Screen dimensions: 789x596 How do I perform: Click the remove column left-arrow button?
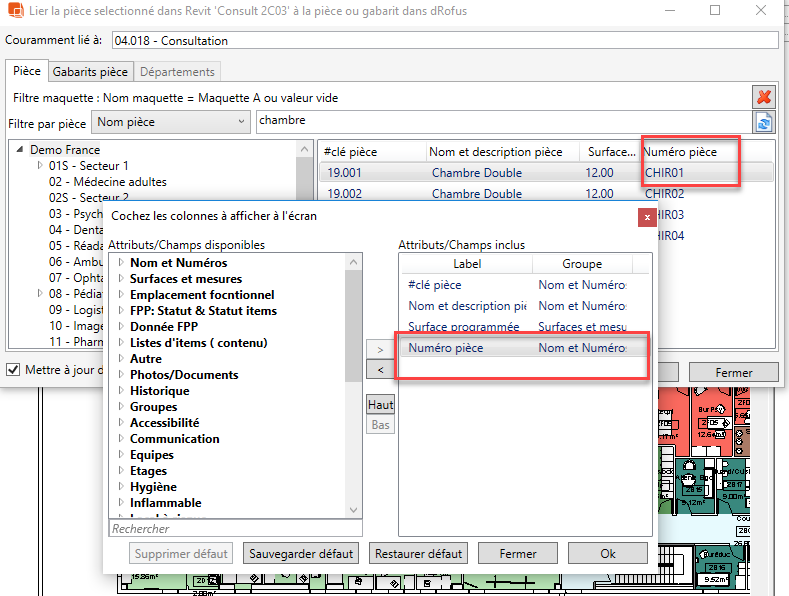pyautogui.click(x=380, y=370)
